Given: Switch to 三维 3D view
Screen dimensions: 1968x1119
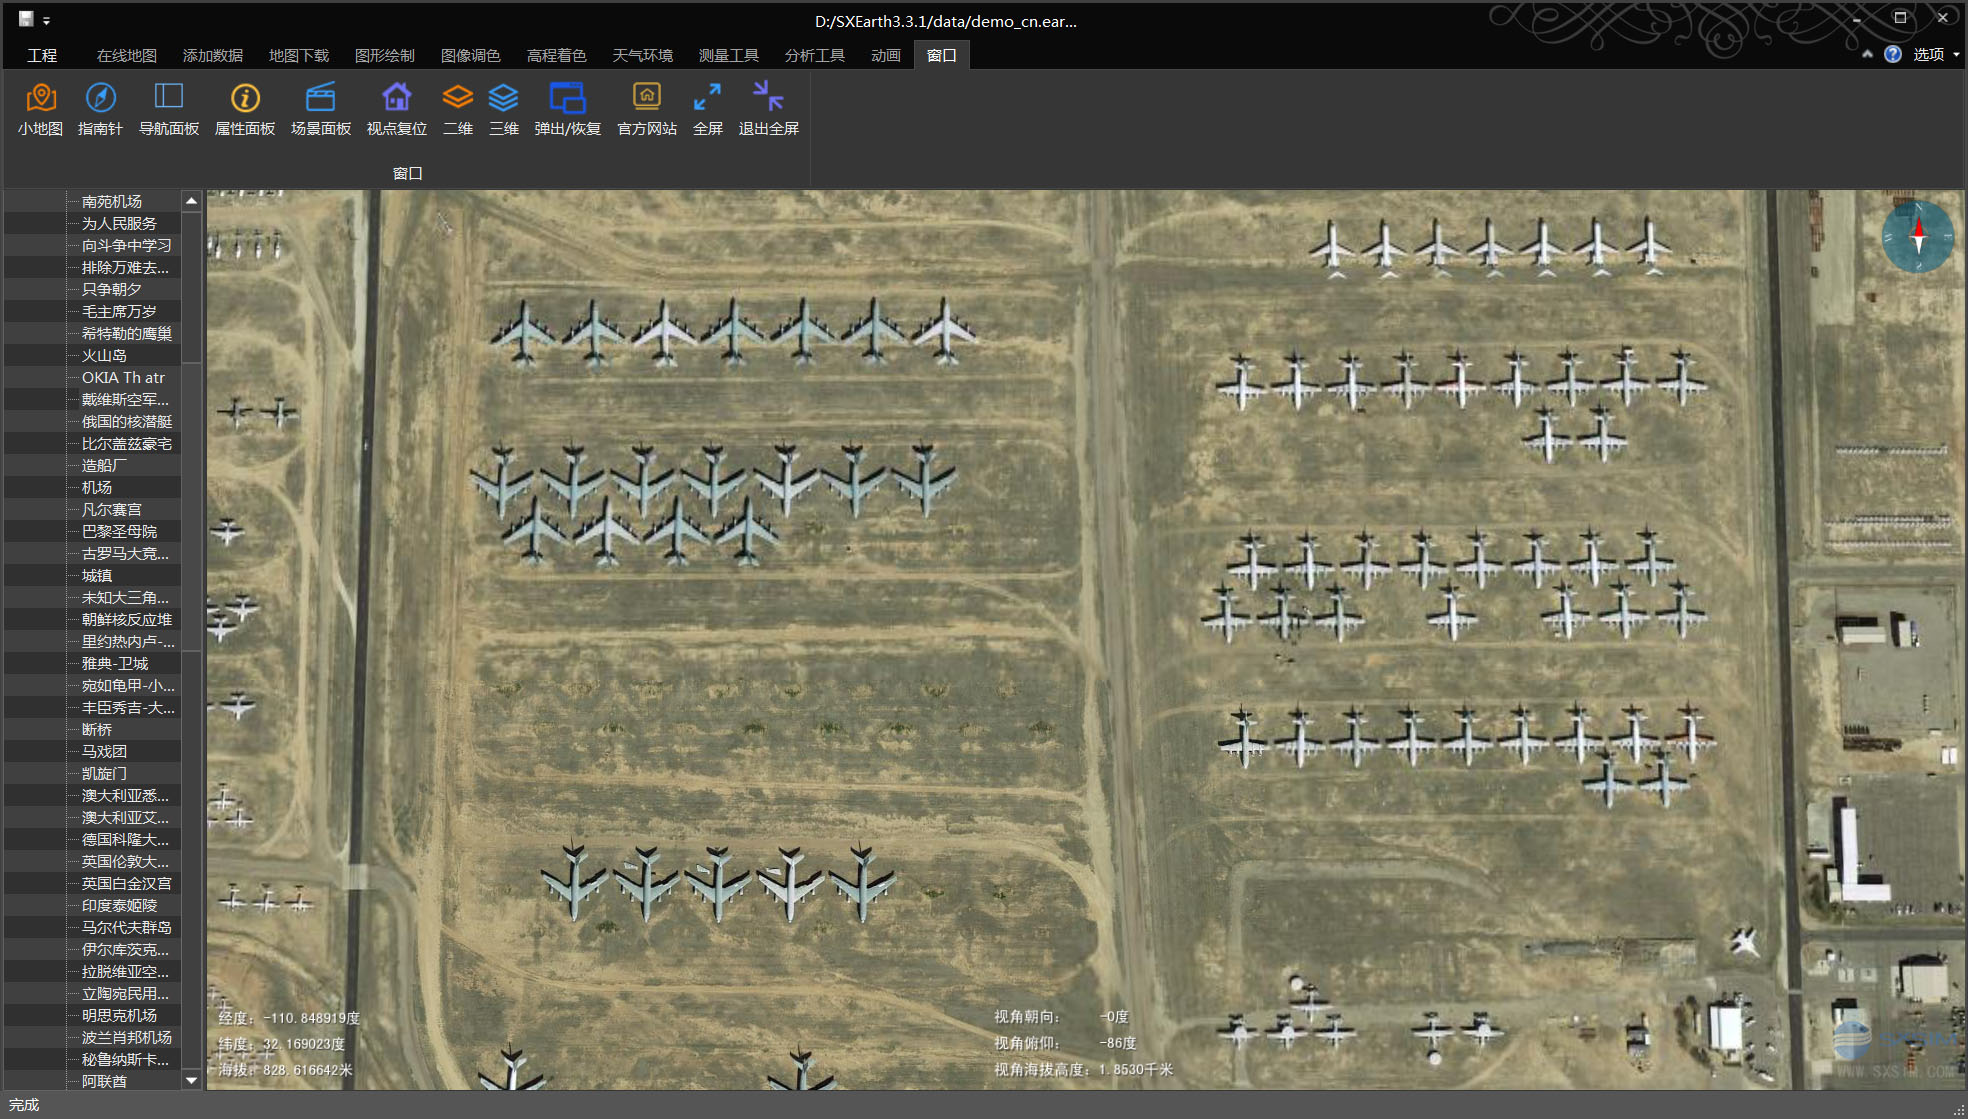Looking at the screenshot, I should click(x=503, y=108).
